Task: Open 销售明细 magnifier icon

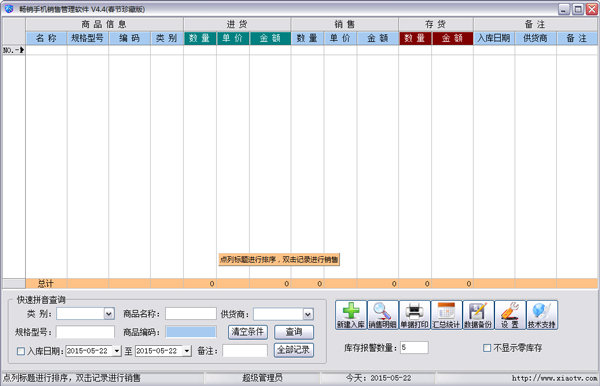Action: pos(383,315)
